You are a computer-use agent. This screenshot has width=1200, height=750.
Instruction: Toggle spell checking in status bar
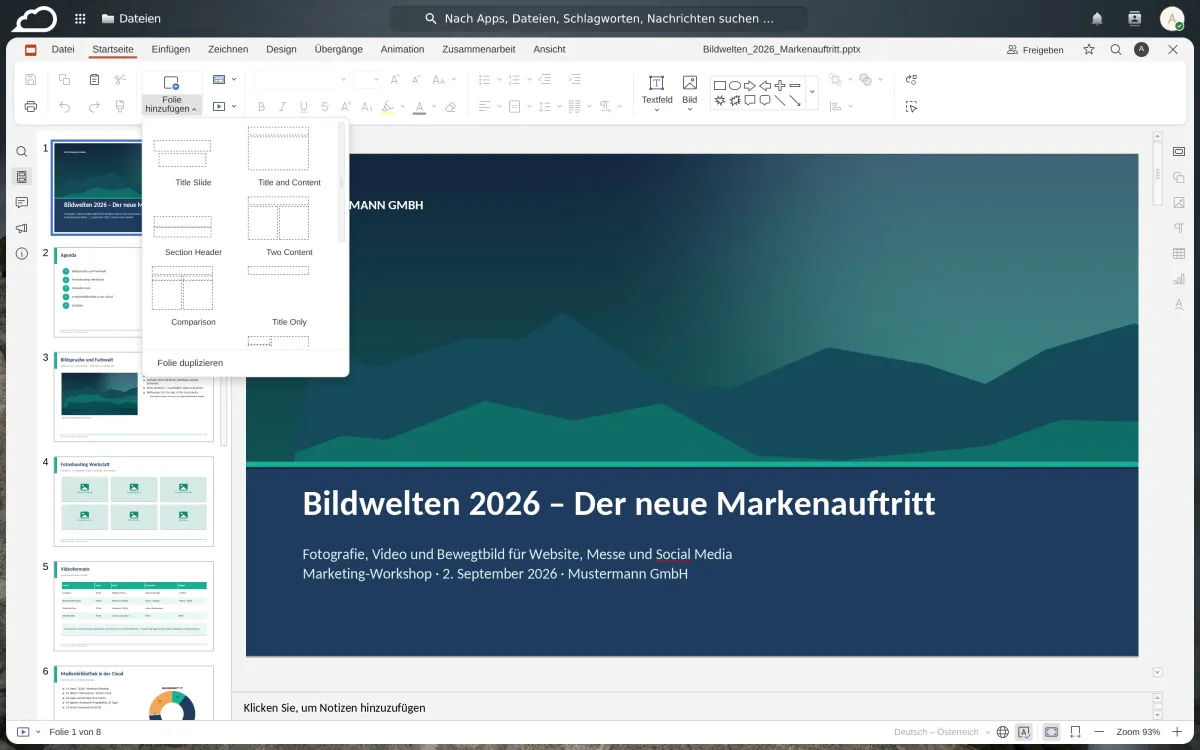tap(1024, 732)
